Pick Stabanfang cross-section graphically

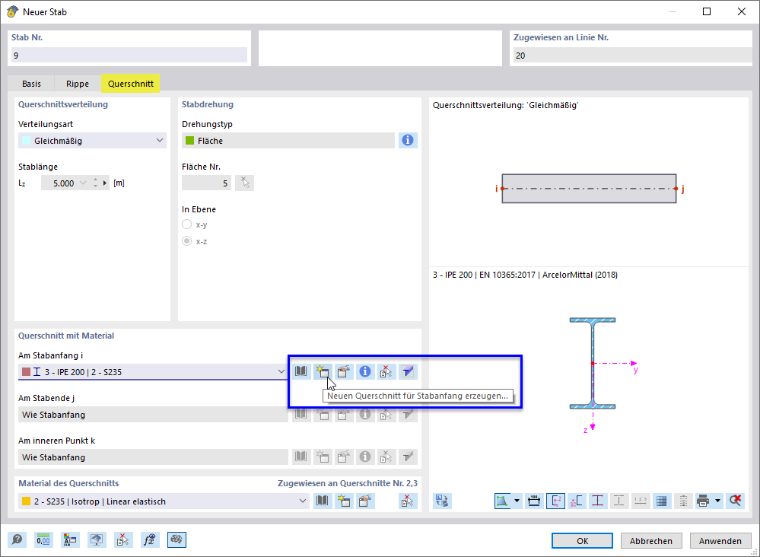386,372
